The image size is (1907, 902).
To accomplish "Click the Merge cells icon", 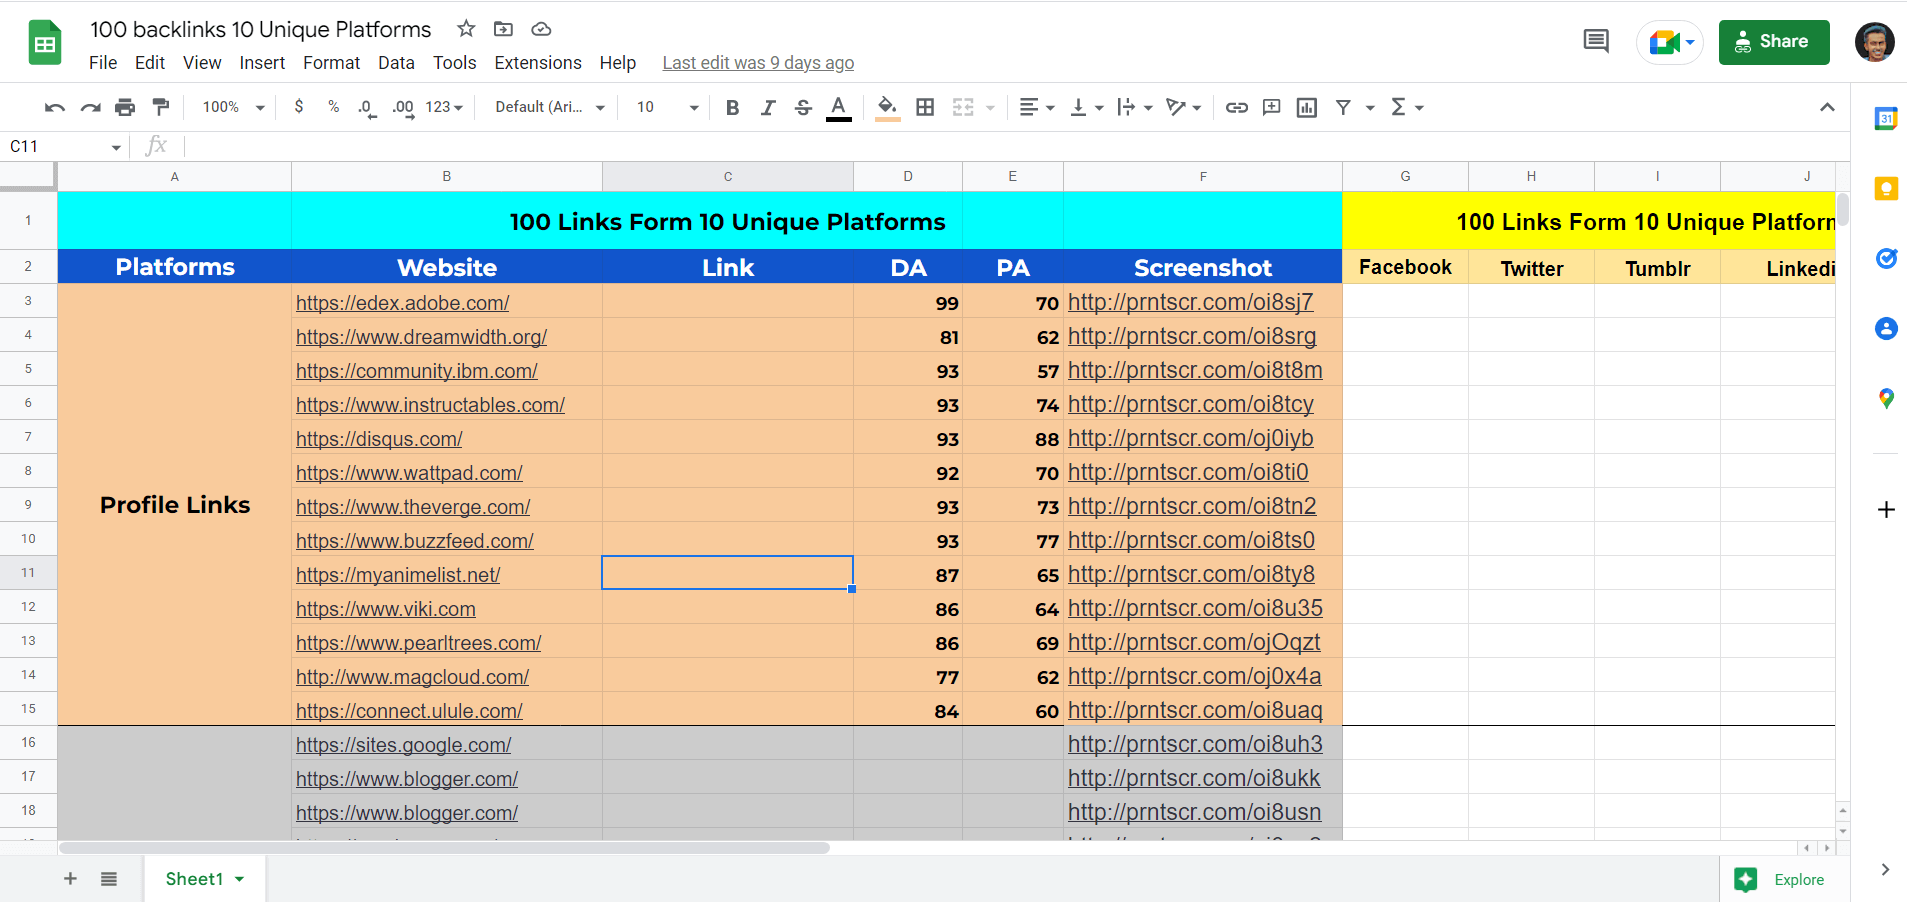I will tap(963, 107).
